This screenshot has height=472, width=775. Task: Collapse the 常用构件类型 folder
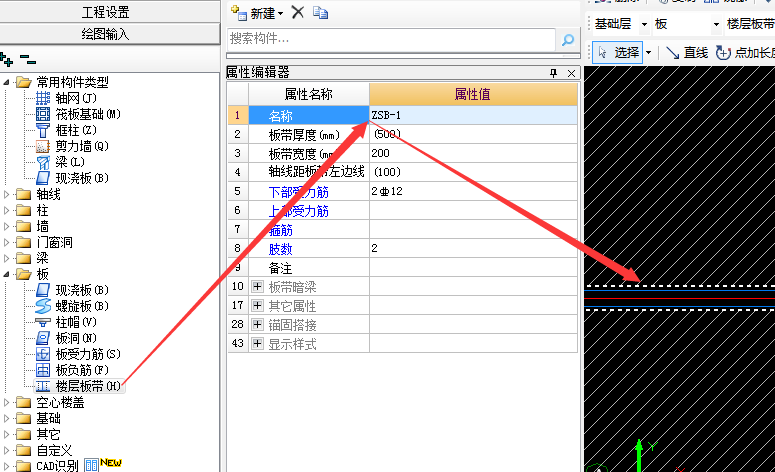[6, 82]
